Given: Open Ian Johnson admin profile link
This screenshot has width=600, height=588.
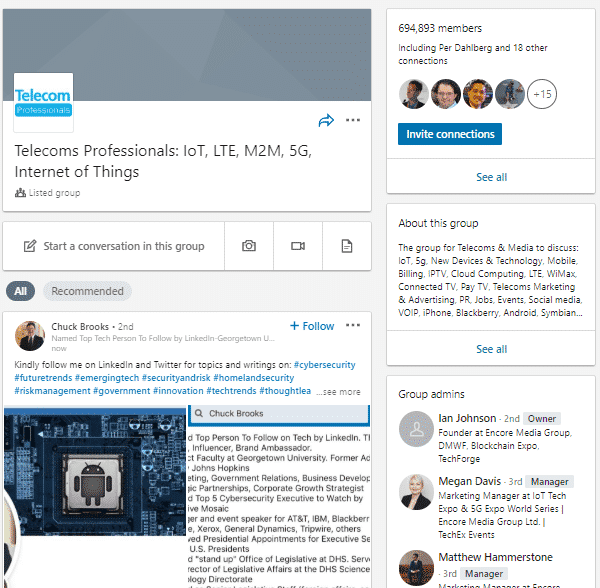Looking at the screenshot, I should 467,418.
